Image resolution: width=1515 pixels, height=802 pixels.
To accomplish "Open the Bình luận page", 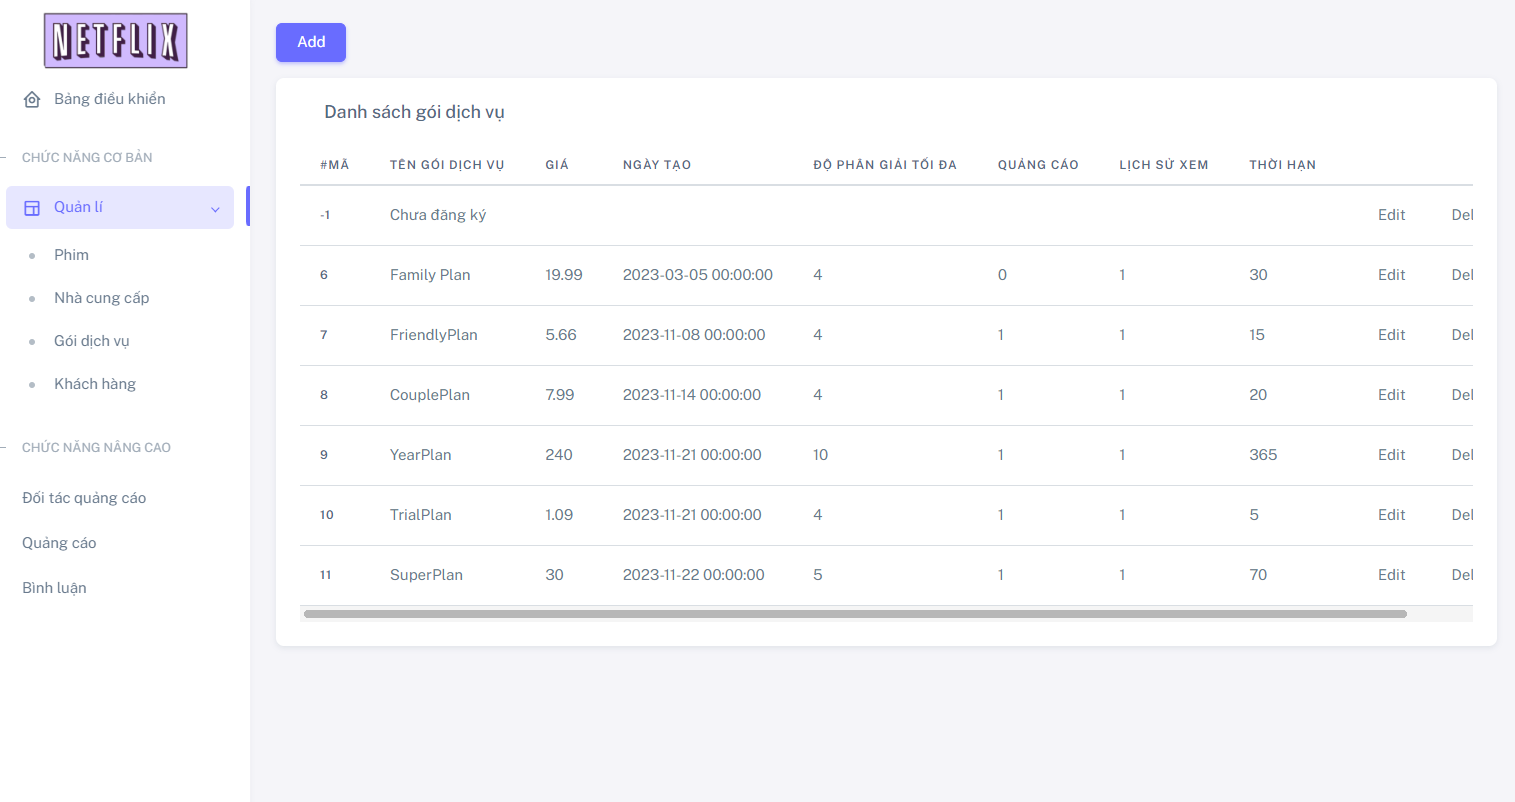I will point(54,588).
